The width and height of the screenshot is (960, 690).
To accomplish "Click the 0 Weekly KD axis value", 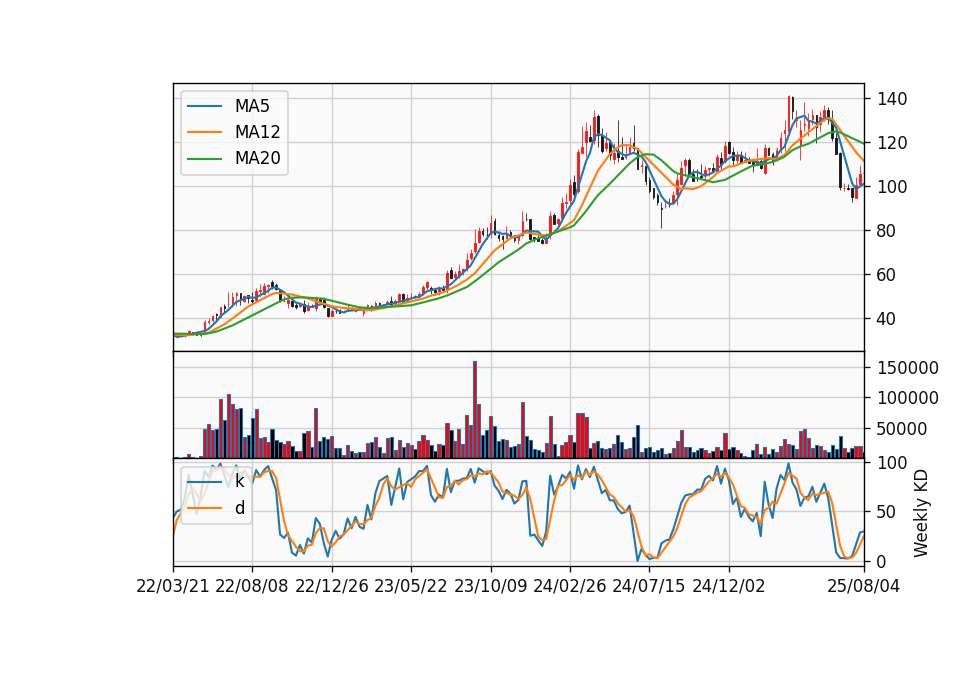I will point(882,561).
